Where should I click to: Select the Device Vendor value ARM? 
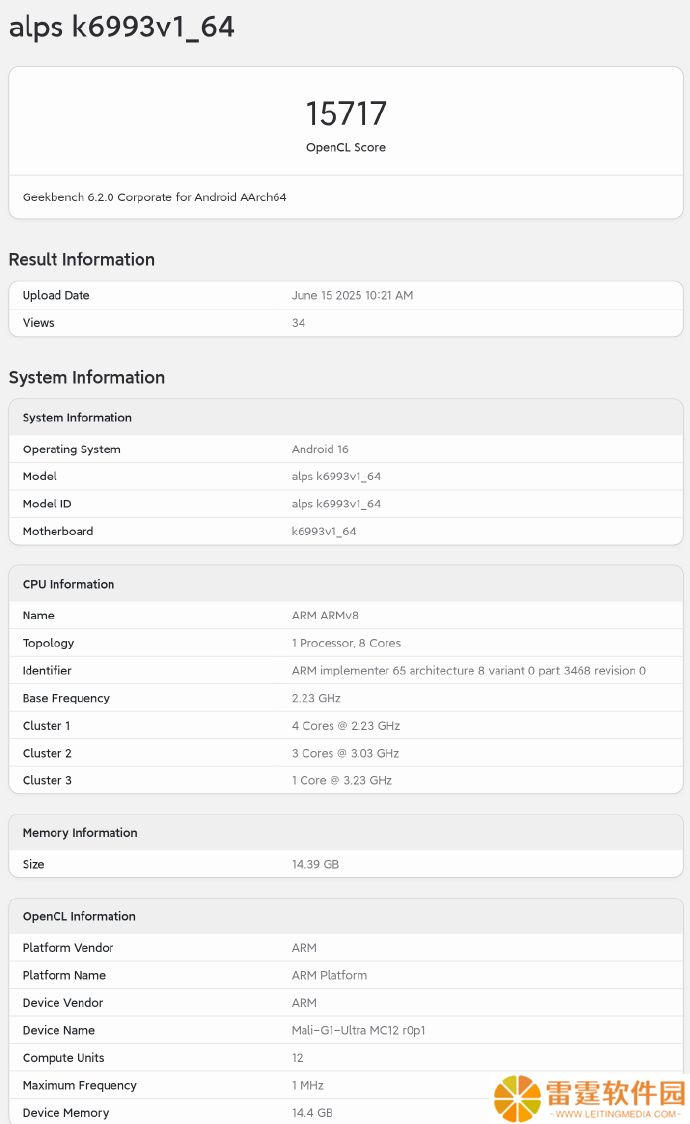(305, 1003)
